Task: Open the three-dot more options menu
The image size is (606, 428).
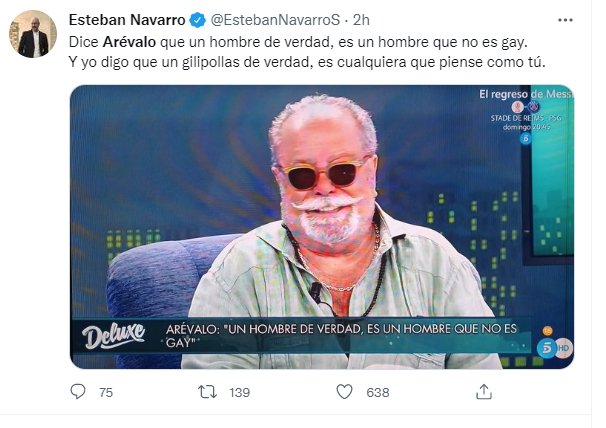Action: tap(565, 20)
